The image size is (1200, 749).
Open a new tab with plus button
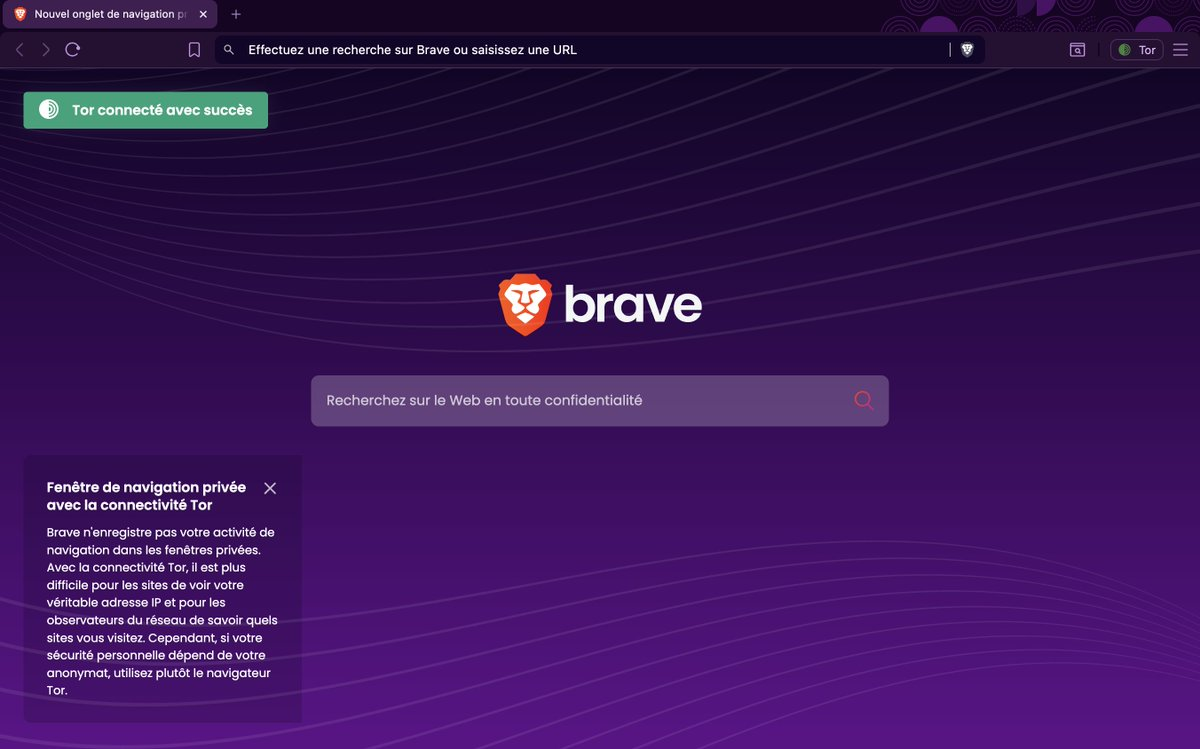click(236, 14)
